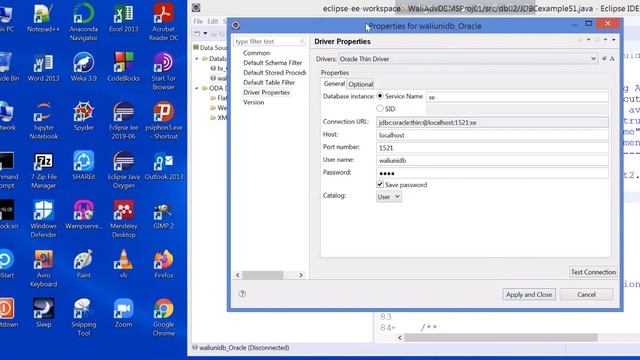Open the Catalog dropdown showing User

pyautogui.click(x=389, y=197)
